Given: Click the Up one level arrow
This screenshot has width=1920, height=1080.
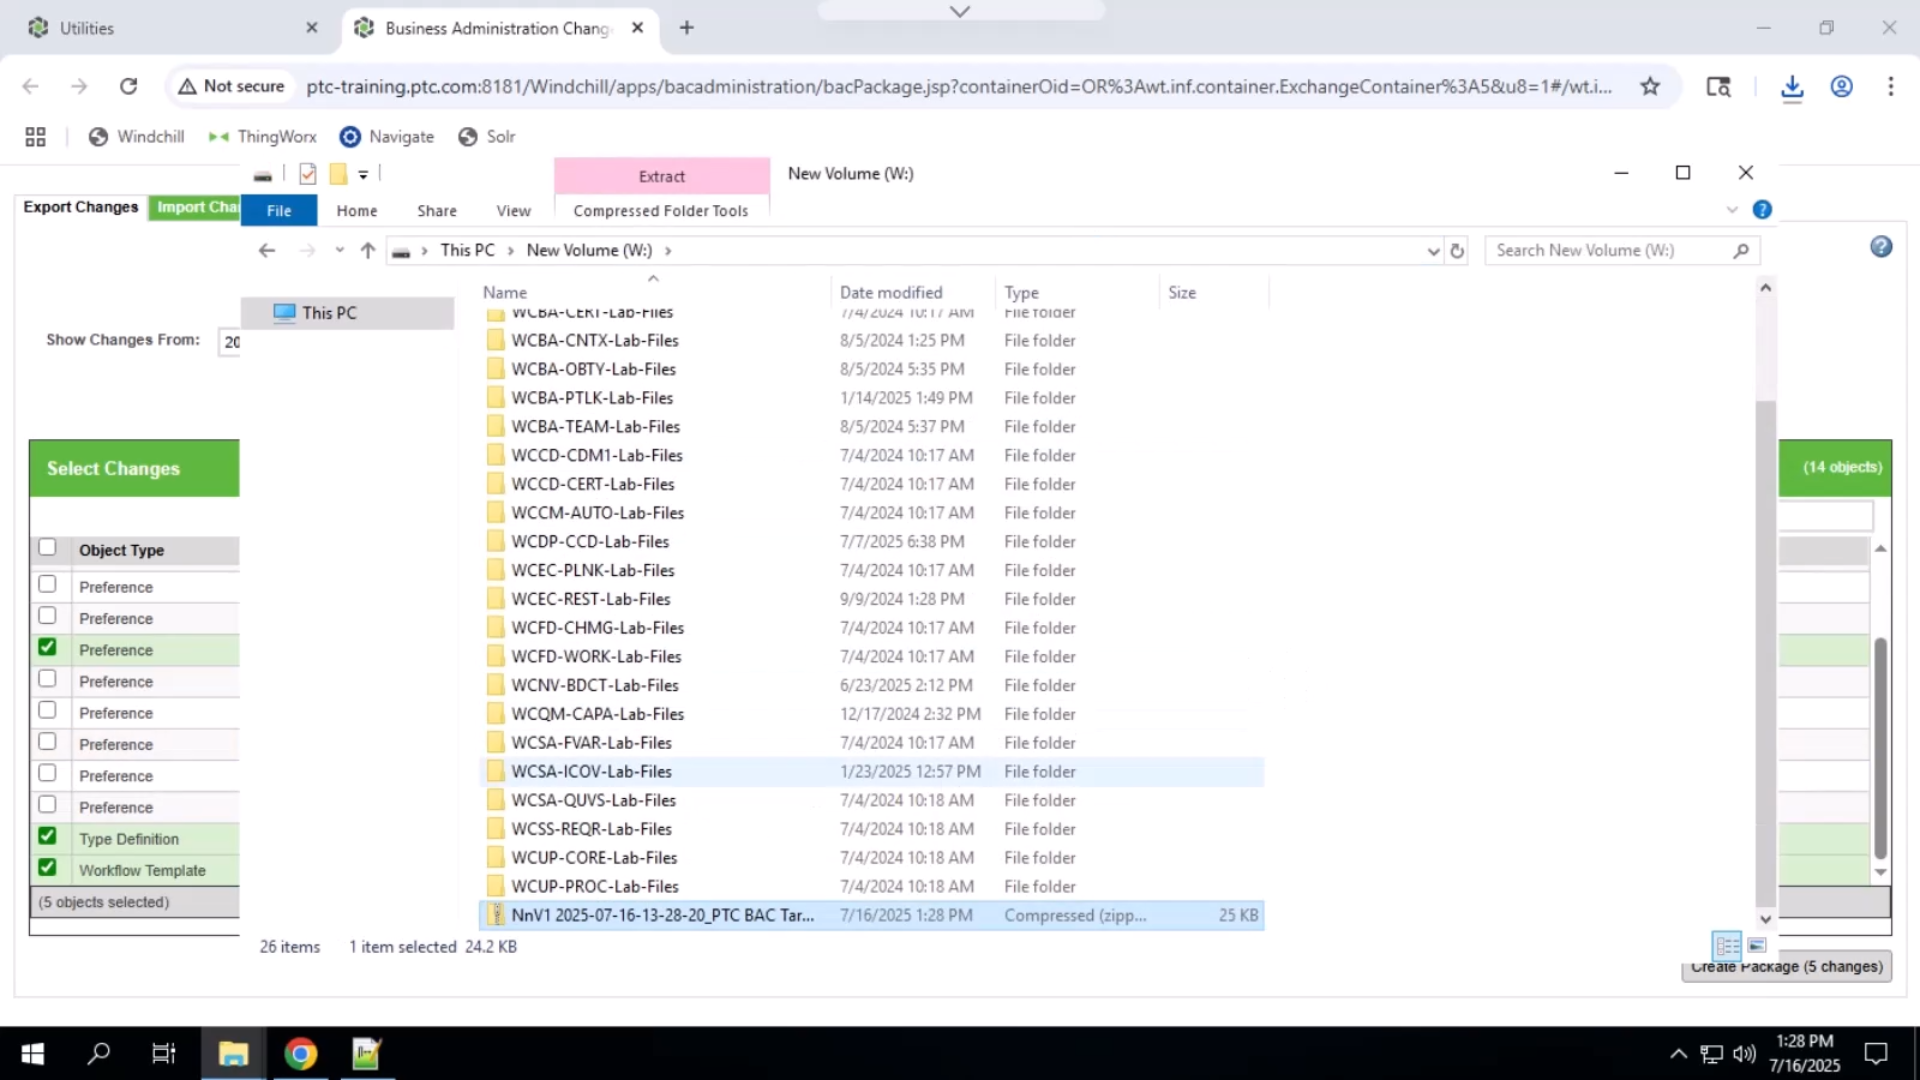Looking at the screenshot, I should [368, 251].
